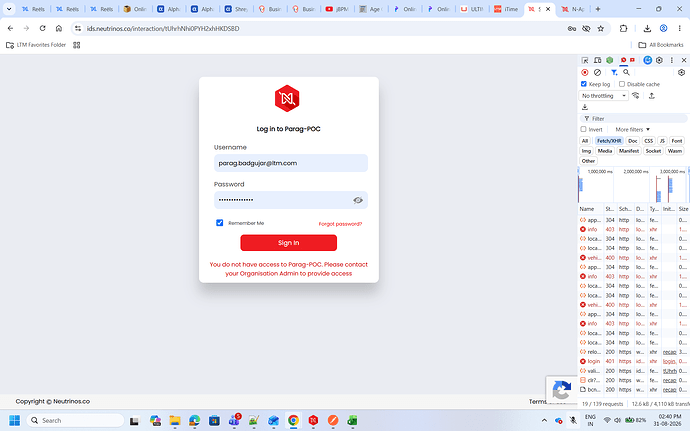Open network search magnifier icon
Screen dimensions: 690x431
coord(626,72)
